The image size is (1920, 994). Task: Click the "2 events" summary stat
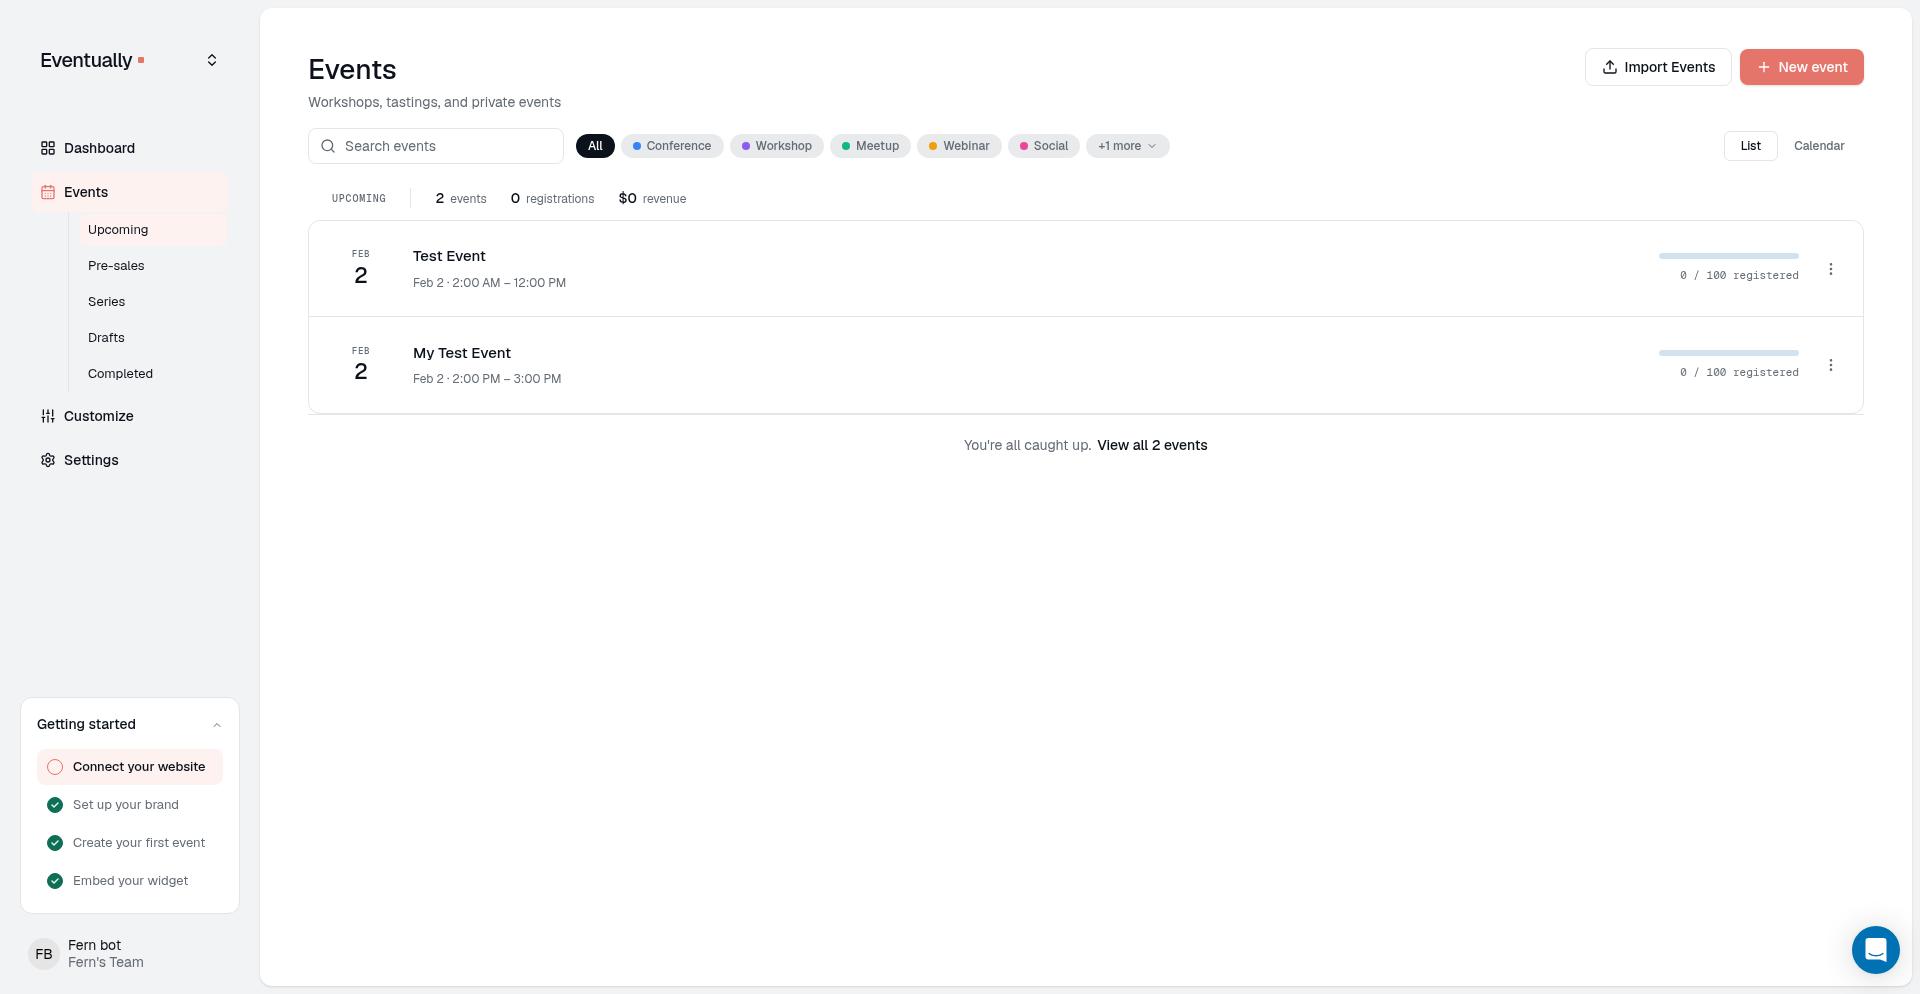pyautogui.click(x=461, y=199)
